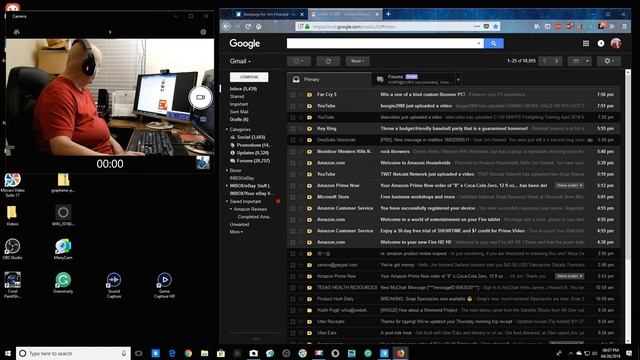Open the More actions dropdown
640x360 pixels.
(x=358, y=61)
